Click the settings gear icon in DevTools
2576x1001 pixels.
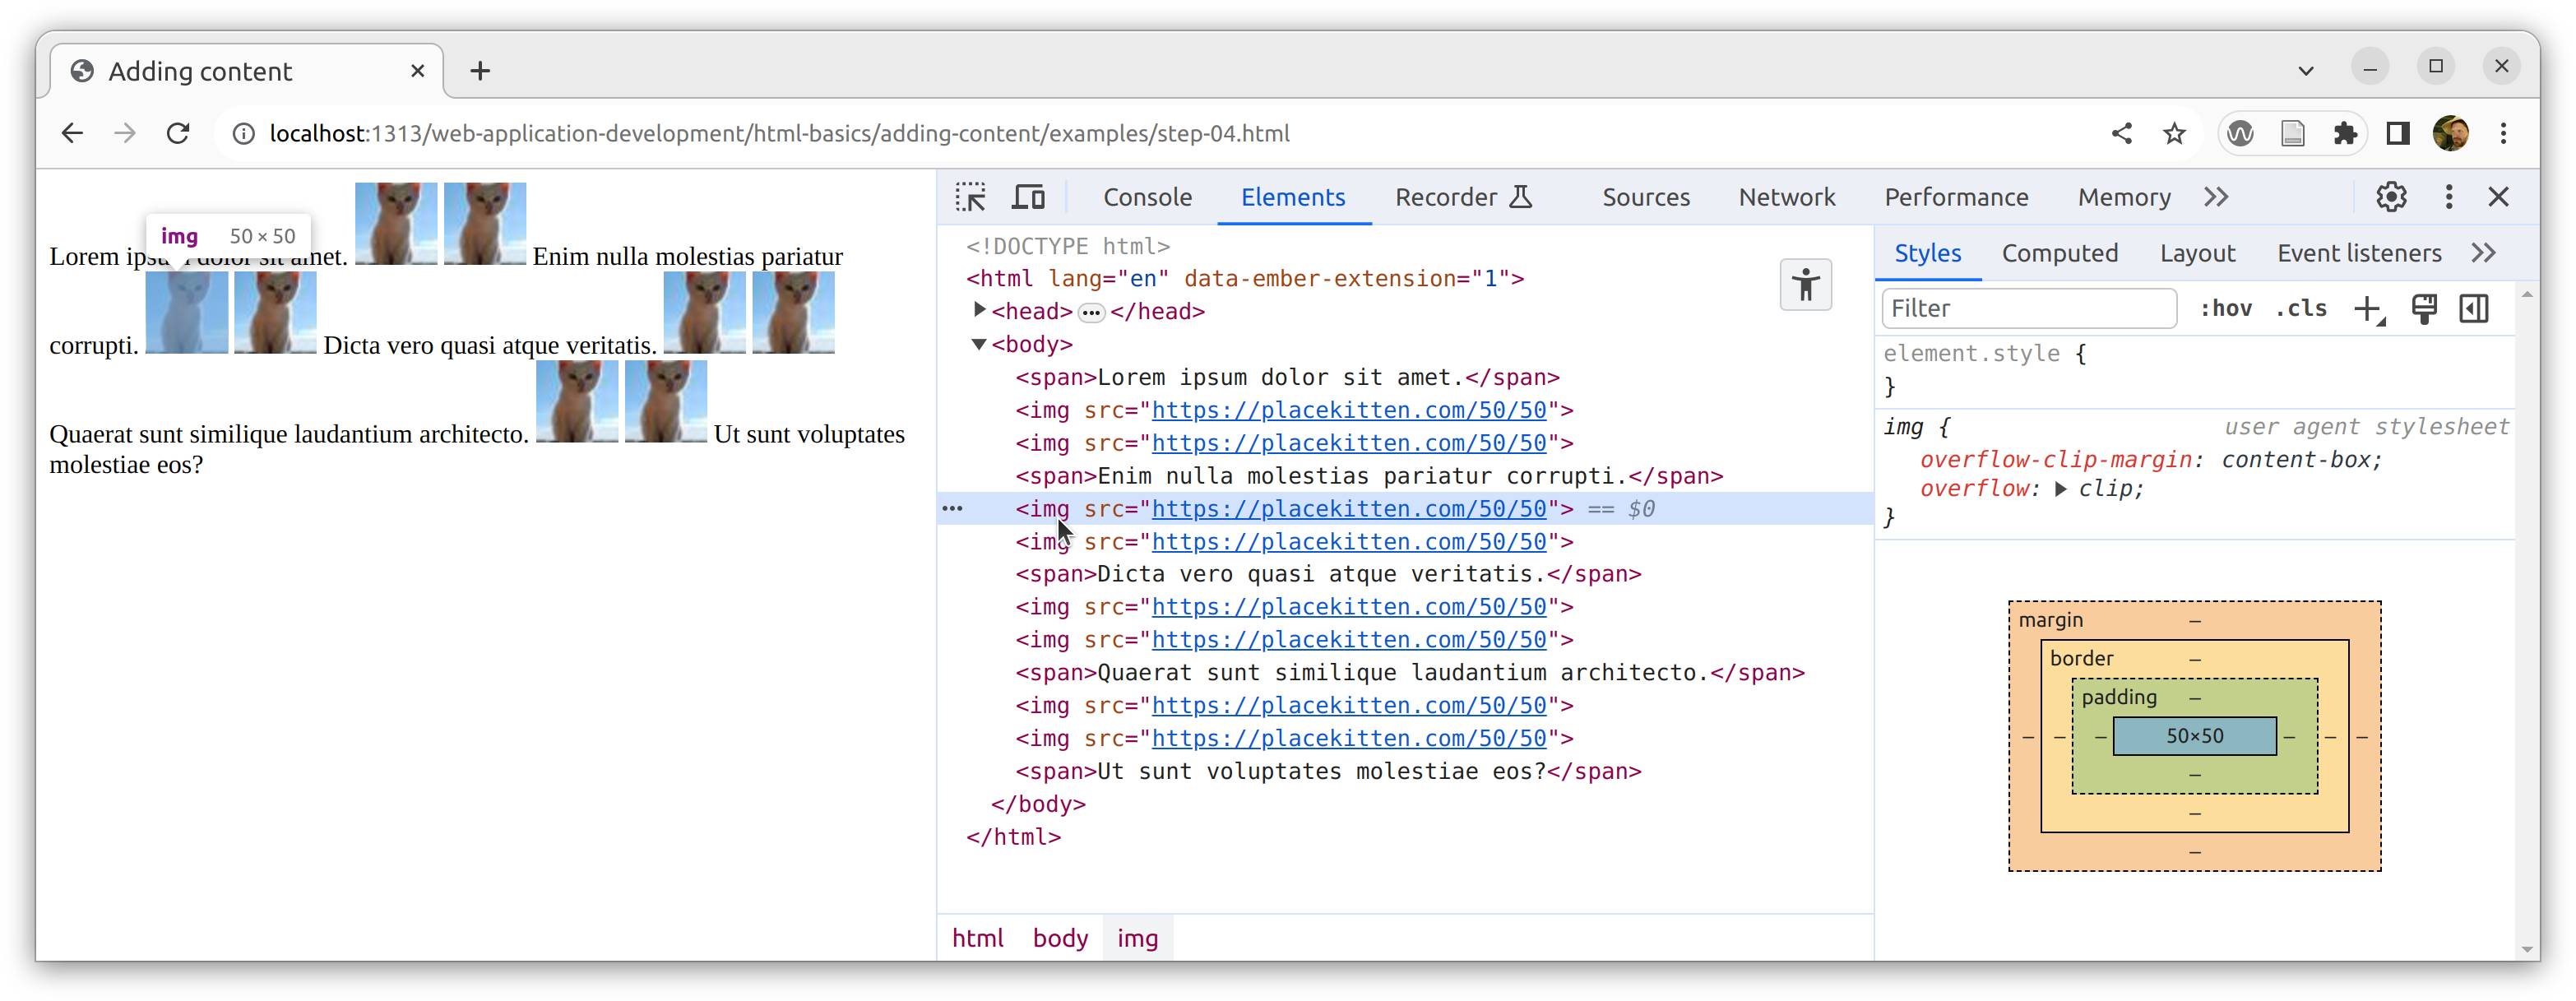click(x=2390, y=197)
